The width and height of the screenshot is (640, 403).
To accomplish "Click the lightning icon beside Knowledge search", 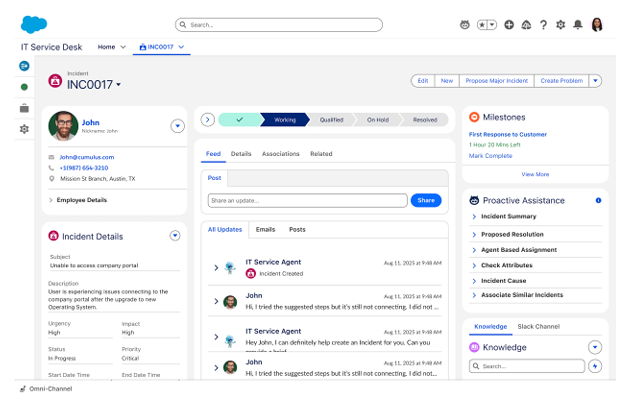I will pos(596,366).
